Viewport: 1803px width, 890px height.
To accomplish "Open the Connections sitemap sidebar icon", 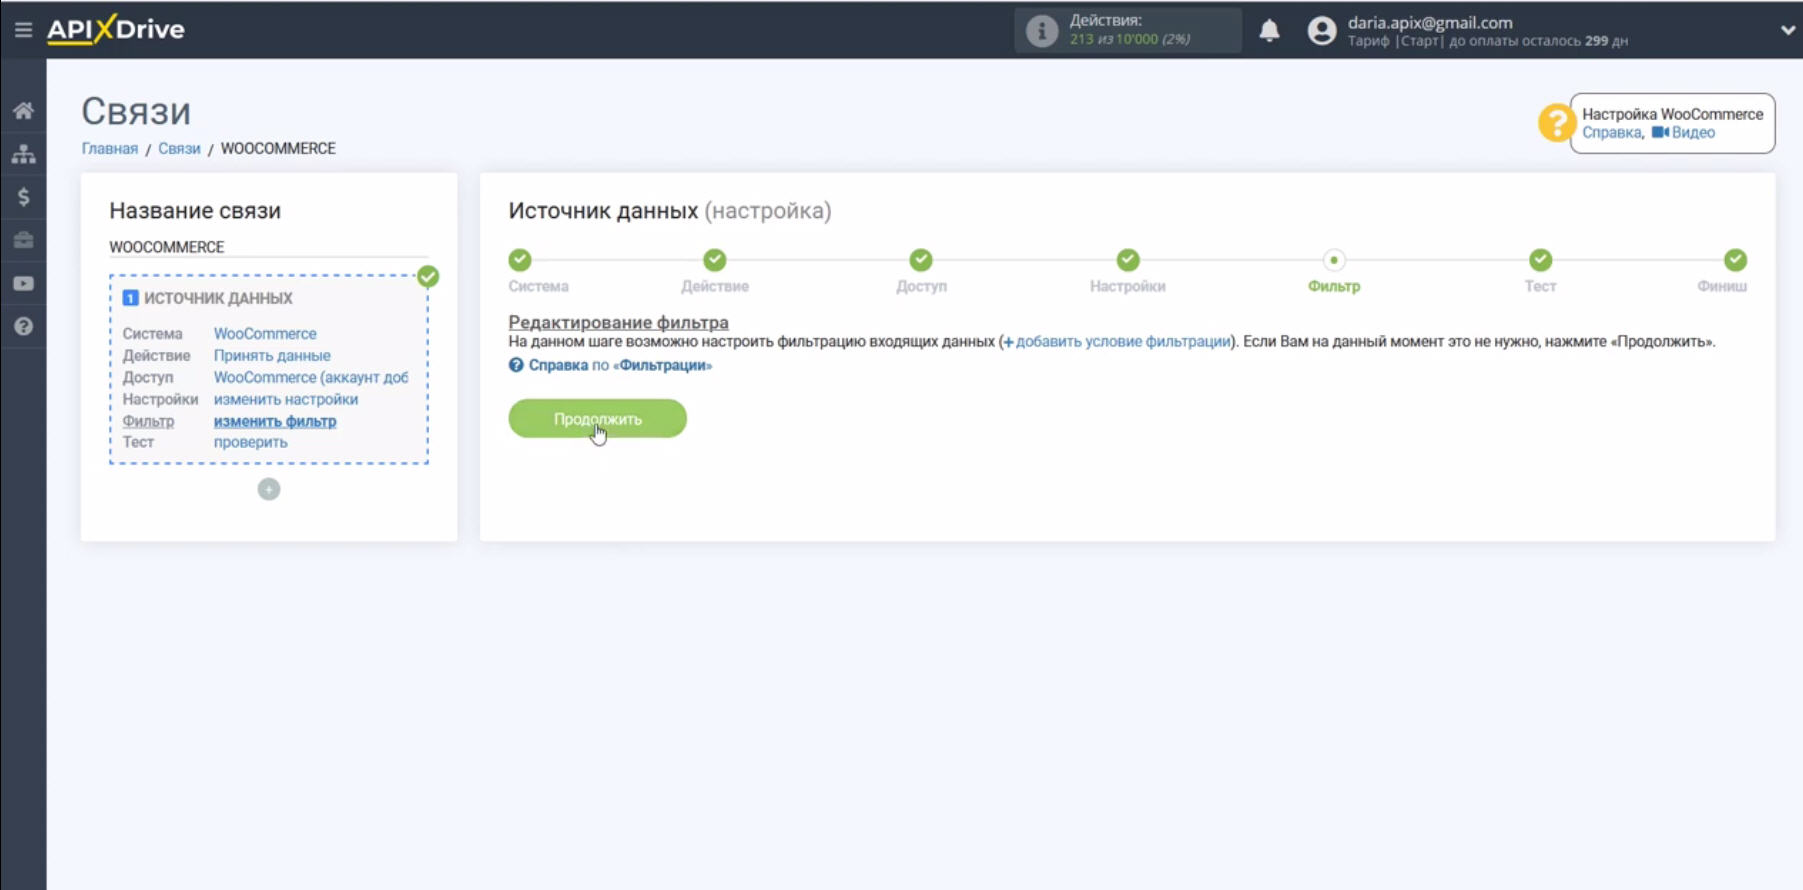I will point(23,154).
